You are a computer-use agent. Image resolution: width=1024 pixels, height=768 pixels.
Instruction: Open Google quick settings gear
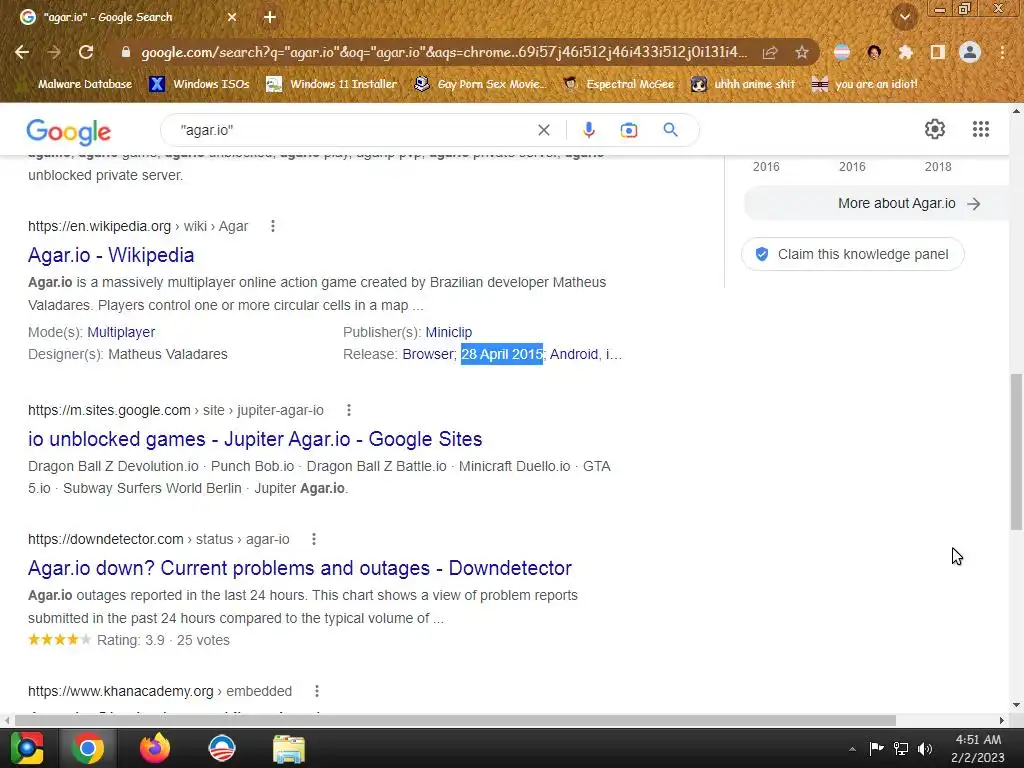pos(935,129)
